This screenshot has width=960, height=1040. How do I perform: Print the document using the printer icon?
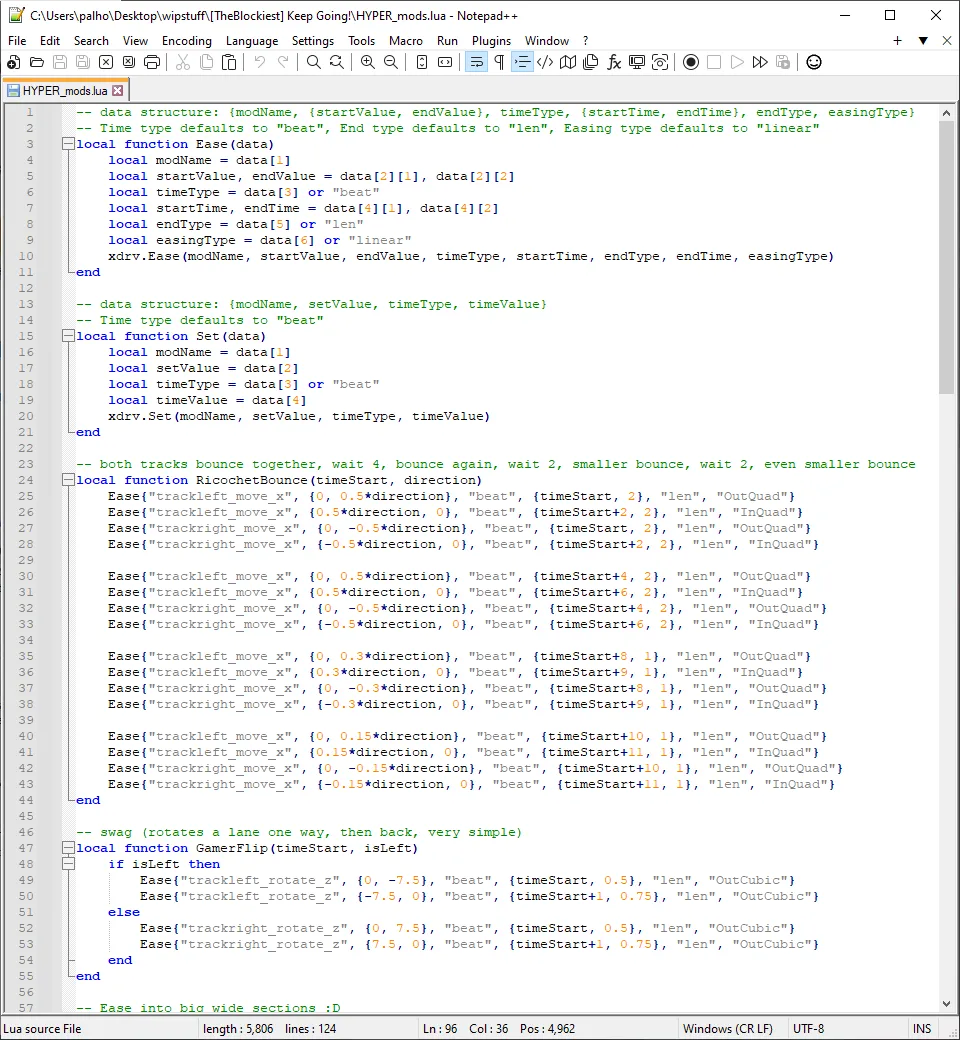tap(151, 62)
